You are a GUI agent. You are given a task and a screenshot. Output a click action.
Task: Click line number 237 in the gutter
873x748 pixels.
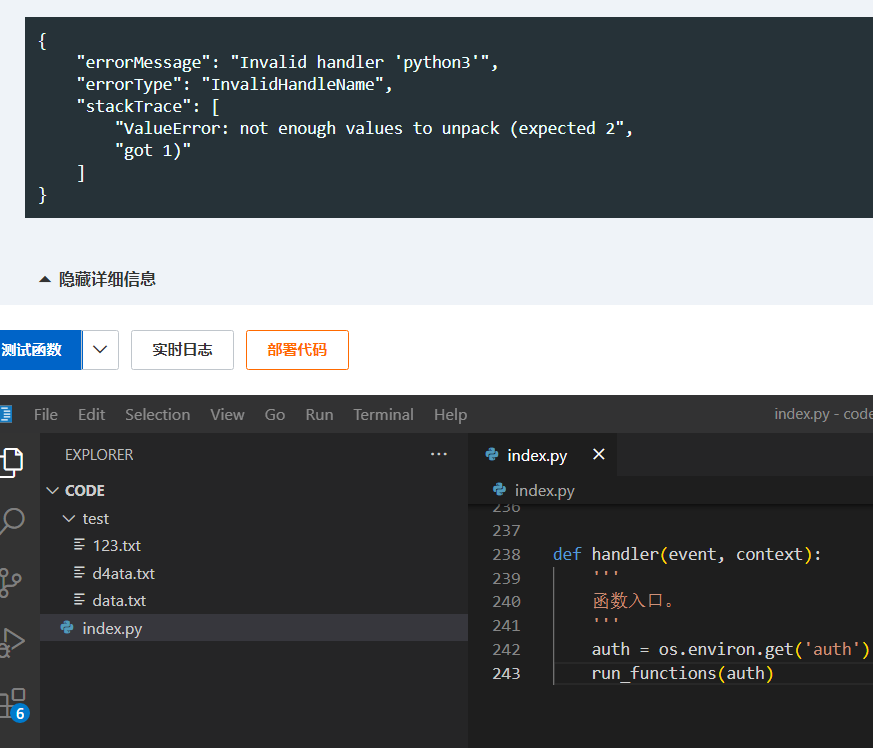coord(507,530)
